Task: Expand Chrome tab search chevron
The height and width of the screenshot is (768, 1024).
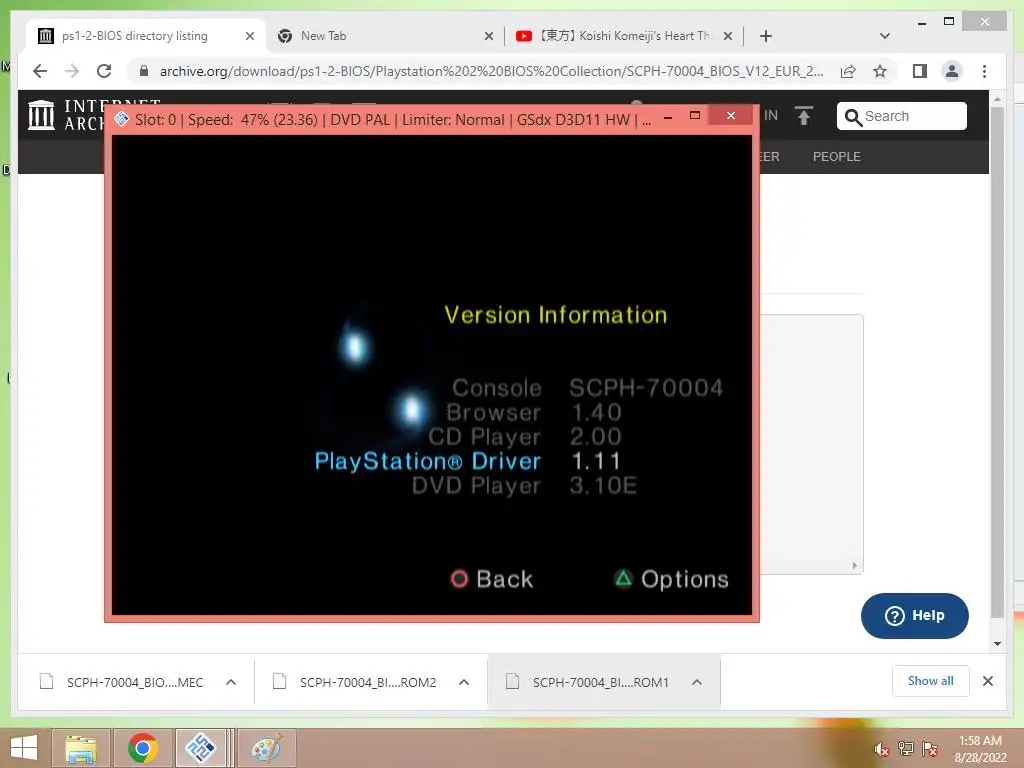Action: [x=885, y=36]
